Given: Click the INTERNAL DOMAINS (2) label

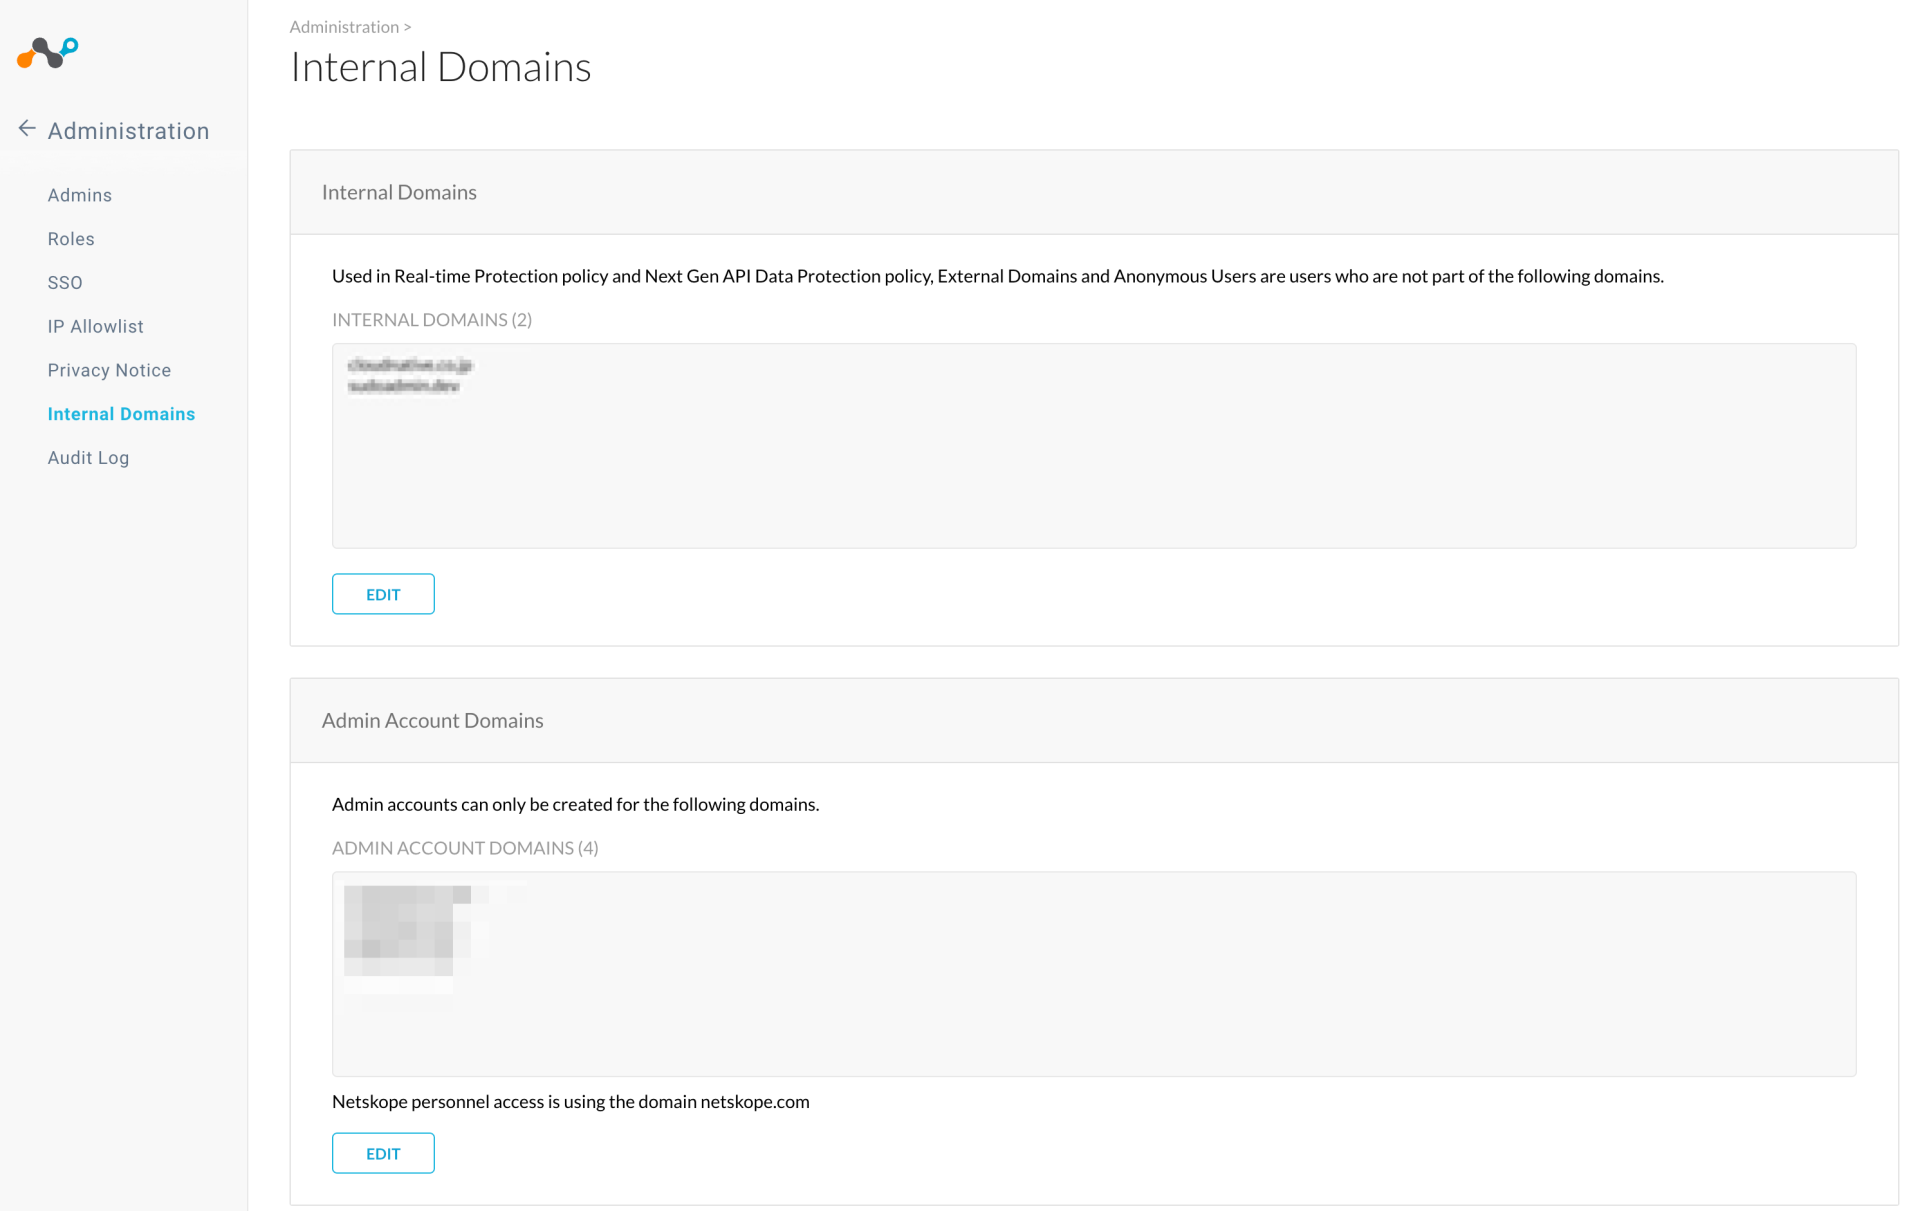Looking at the screenshot, I should (x=432, y=320).
